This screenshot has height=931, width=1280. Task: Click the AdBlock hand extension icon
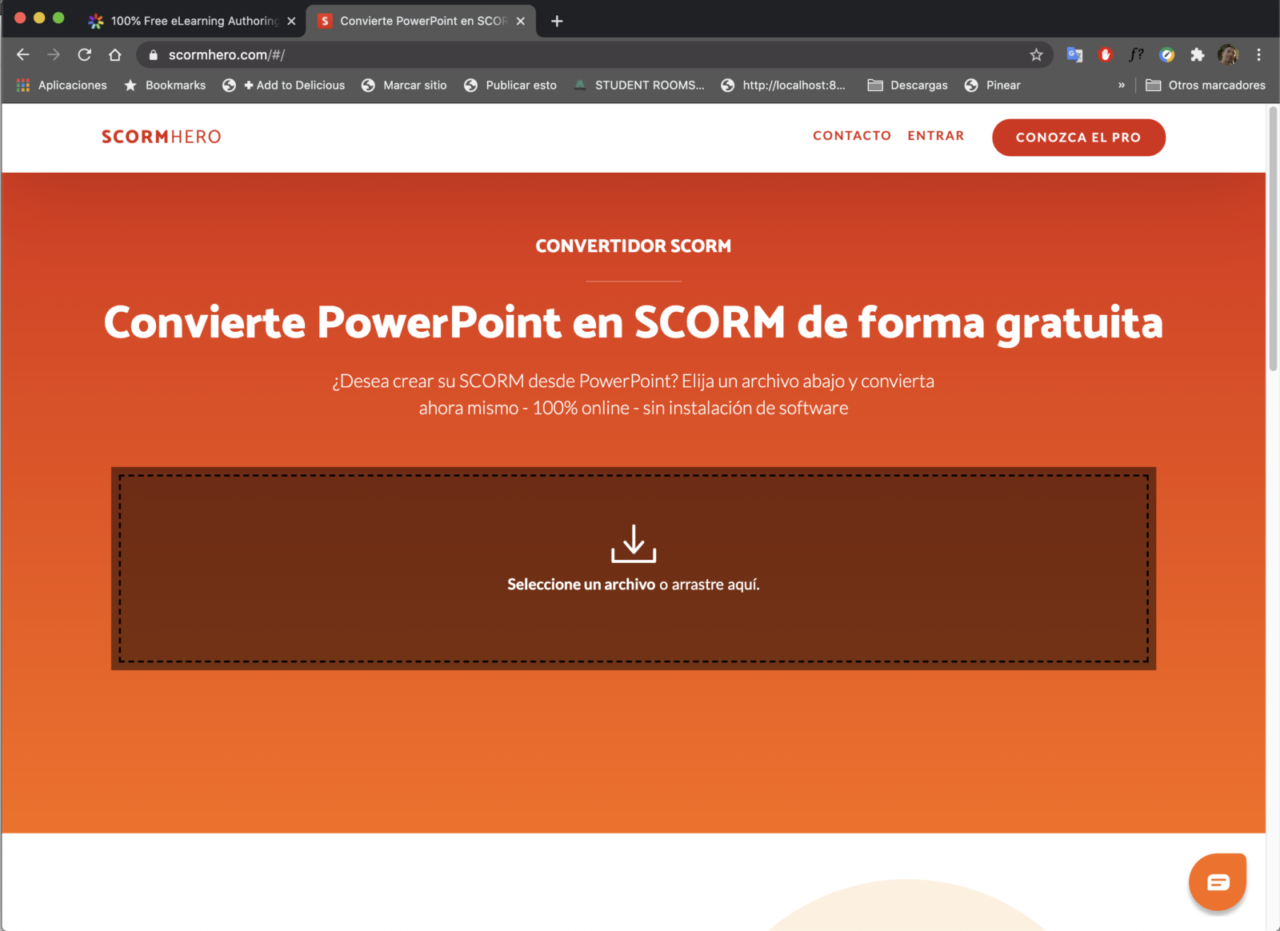[1105, 55]
